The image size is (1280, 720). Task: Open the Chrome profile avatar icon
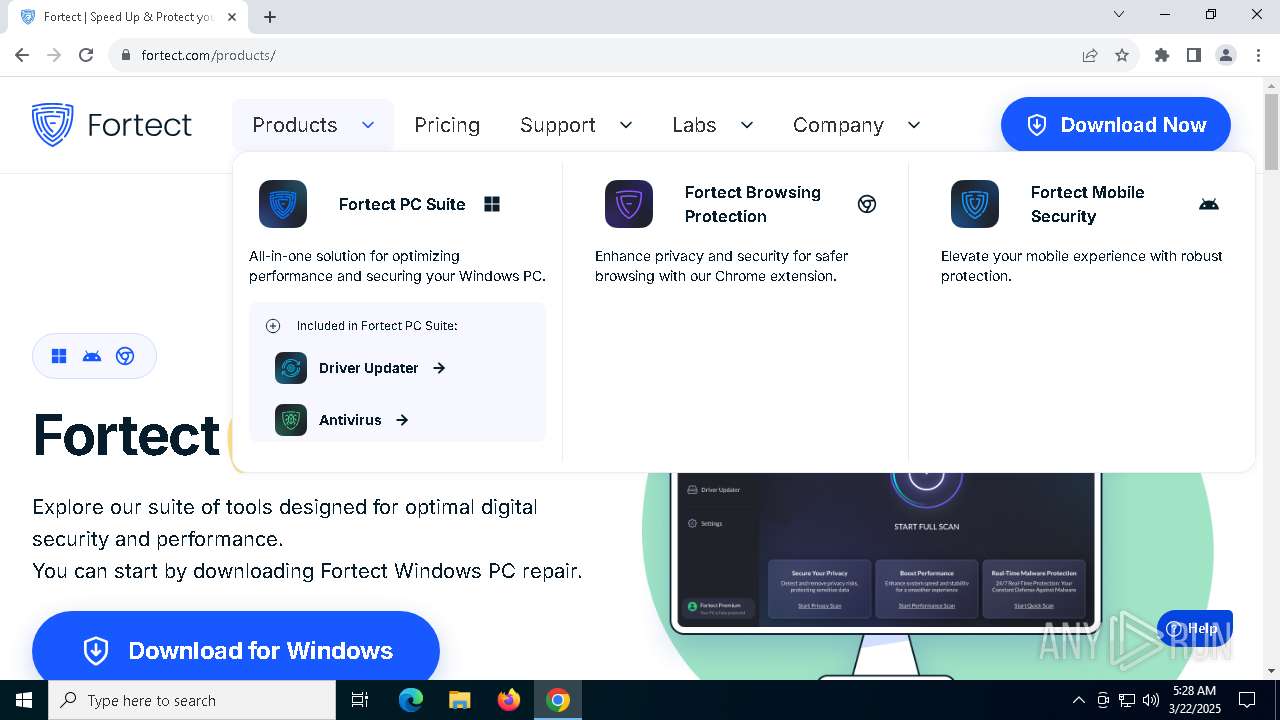click(x=1226, y=55)
